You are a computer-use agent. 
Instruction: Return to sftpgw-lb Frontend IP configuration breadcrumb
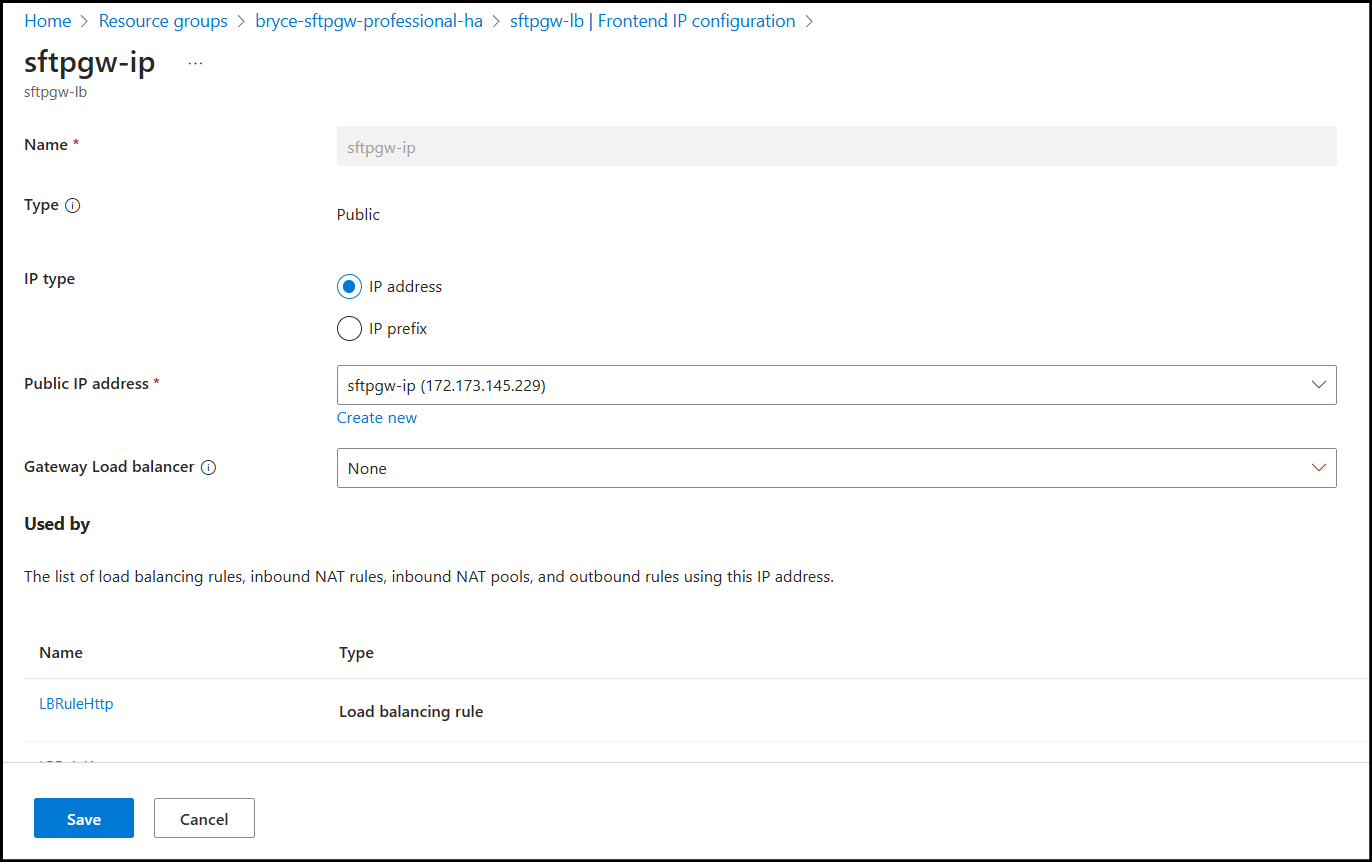652,21
